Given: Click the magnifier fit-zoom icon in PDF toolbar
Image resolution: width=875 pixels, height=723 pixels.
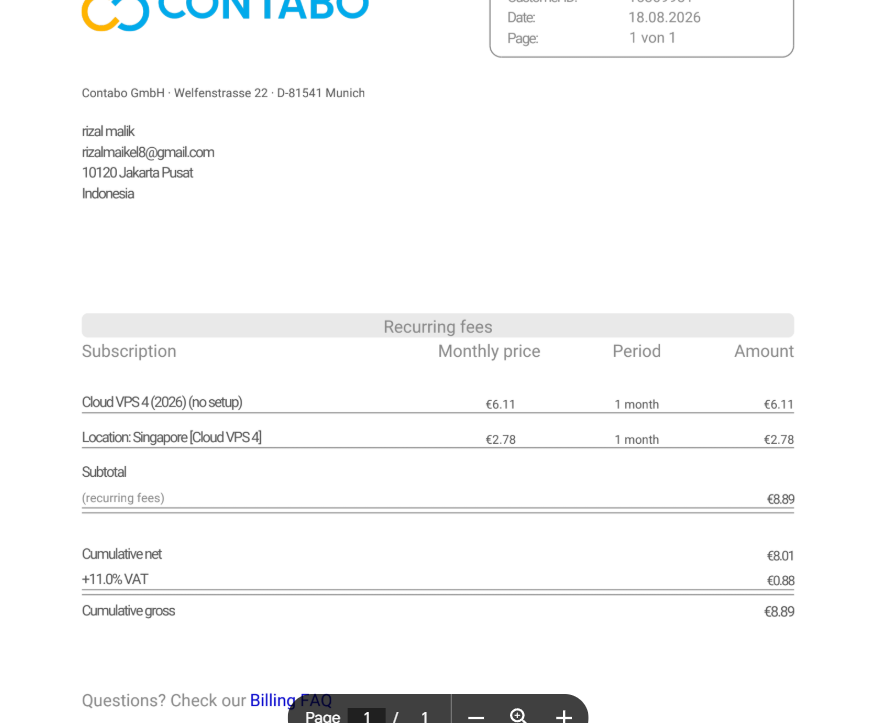Looking at the screenshot, I should 519,716.
